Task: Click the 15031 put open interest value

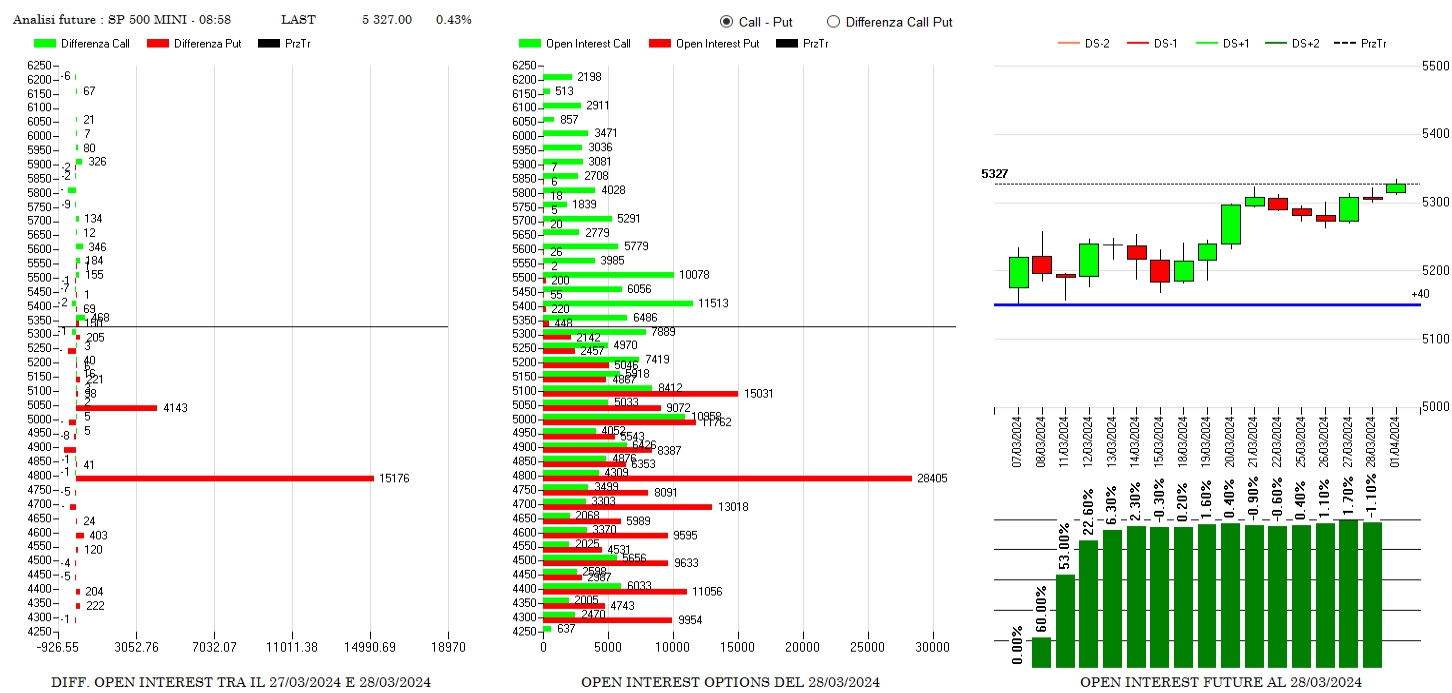Action: pos(758,393)
